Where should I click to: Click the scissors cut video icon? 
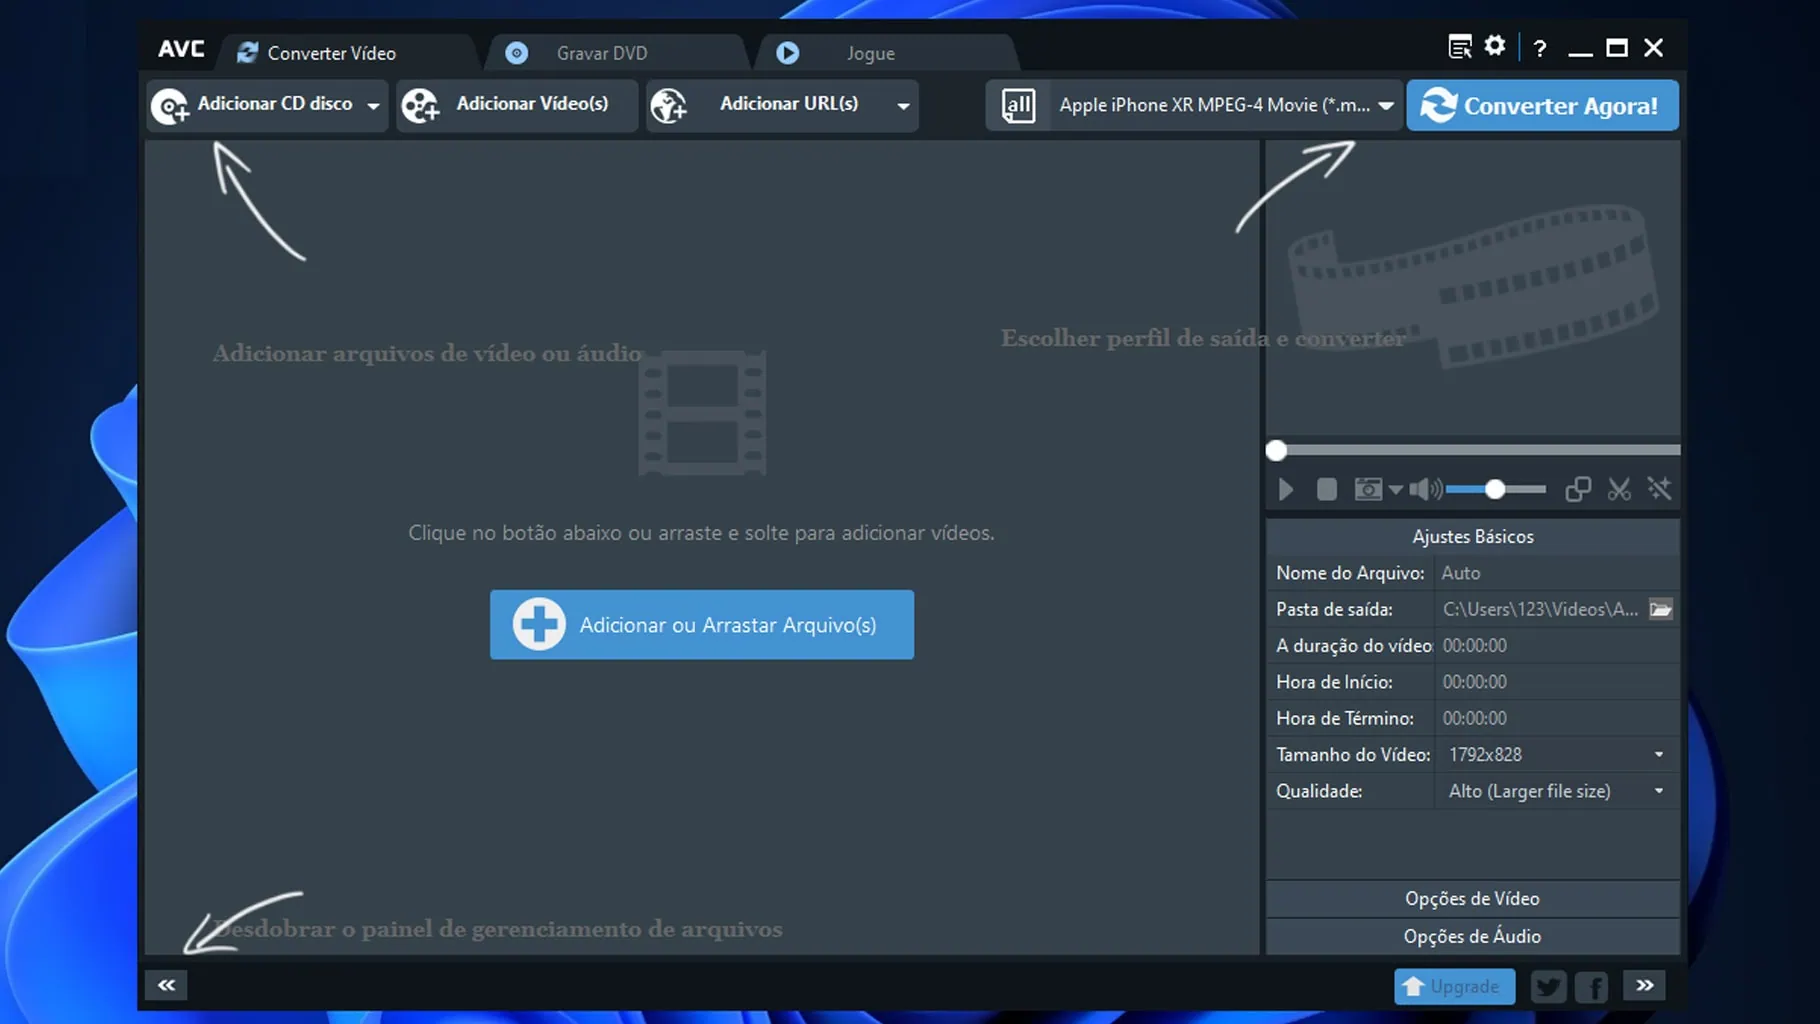(1619, 489)
